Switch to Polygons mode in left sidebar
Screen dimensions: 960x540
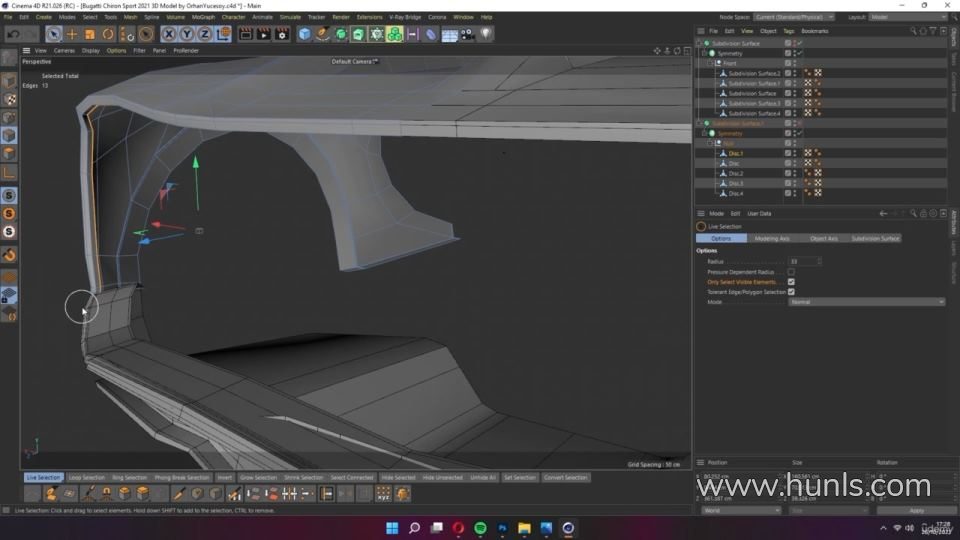pyautogui.click(x=9, y=153)
